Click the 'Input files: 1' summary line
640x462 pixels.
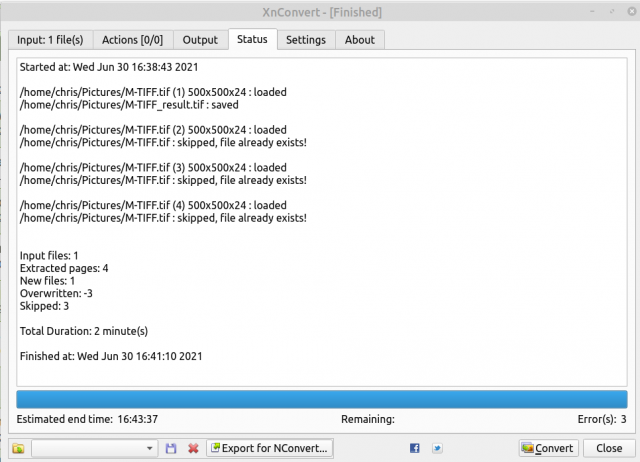click(49, 255)
